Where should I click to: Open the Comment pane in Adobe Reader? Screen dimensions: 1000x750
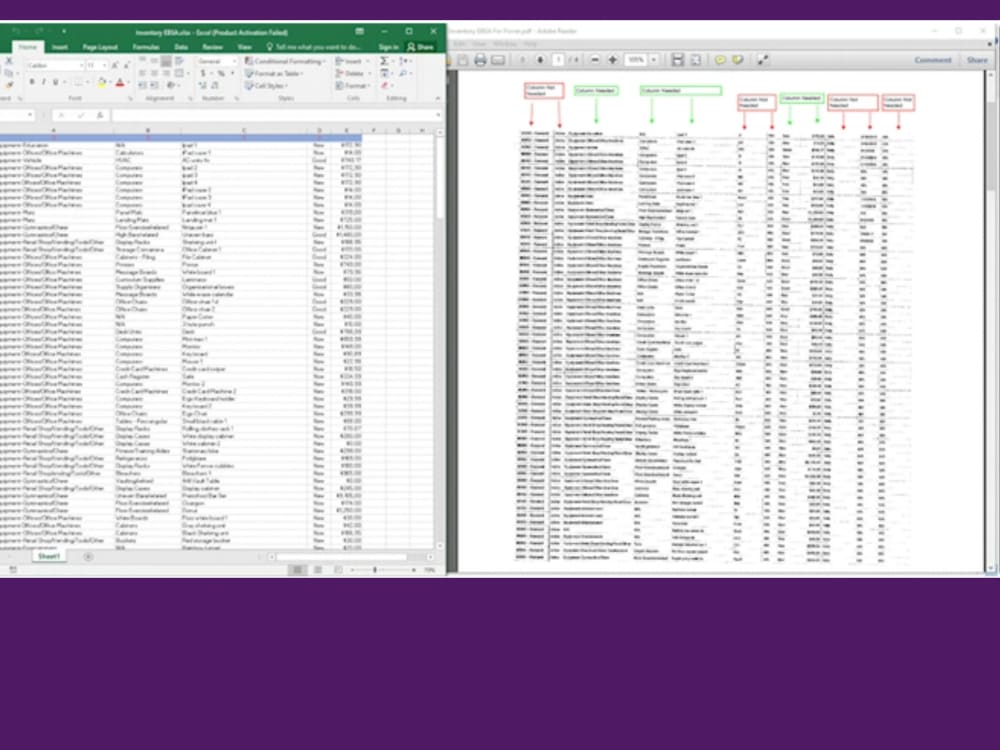click(933, 60)
